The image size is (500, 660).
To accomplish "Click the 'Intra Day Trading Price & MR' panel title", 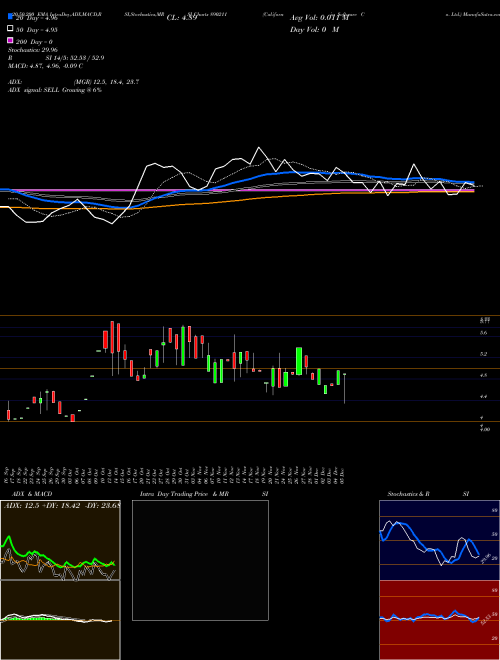I will 184,494.
